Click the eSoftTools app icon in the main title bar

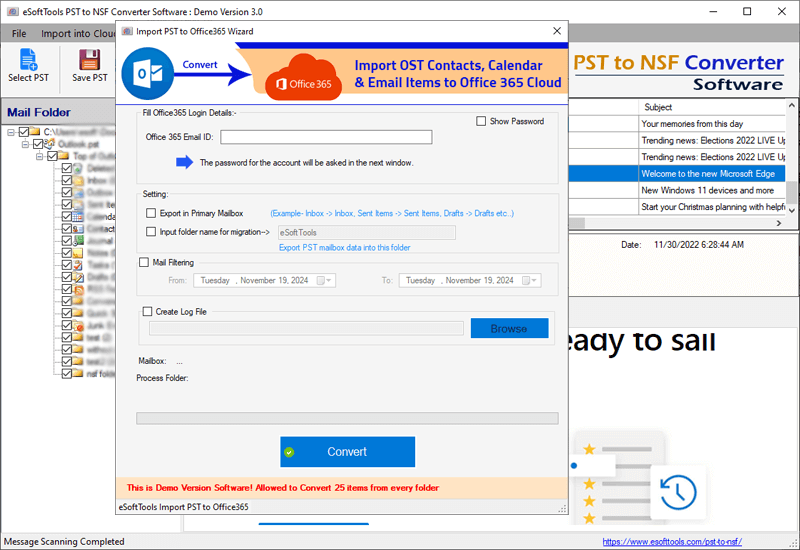[13, 11]
